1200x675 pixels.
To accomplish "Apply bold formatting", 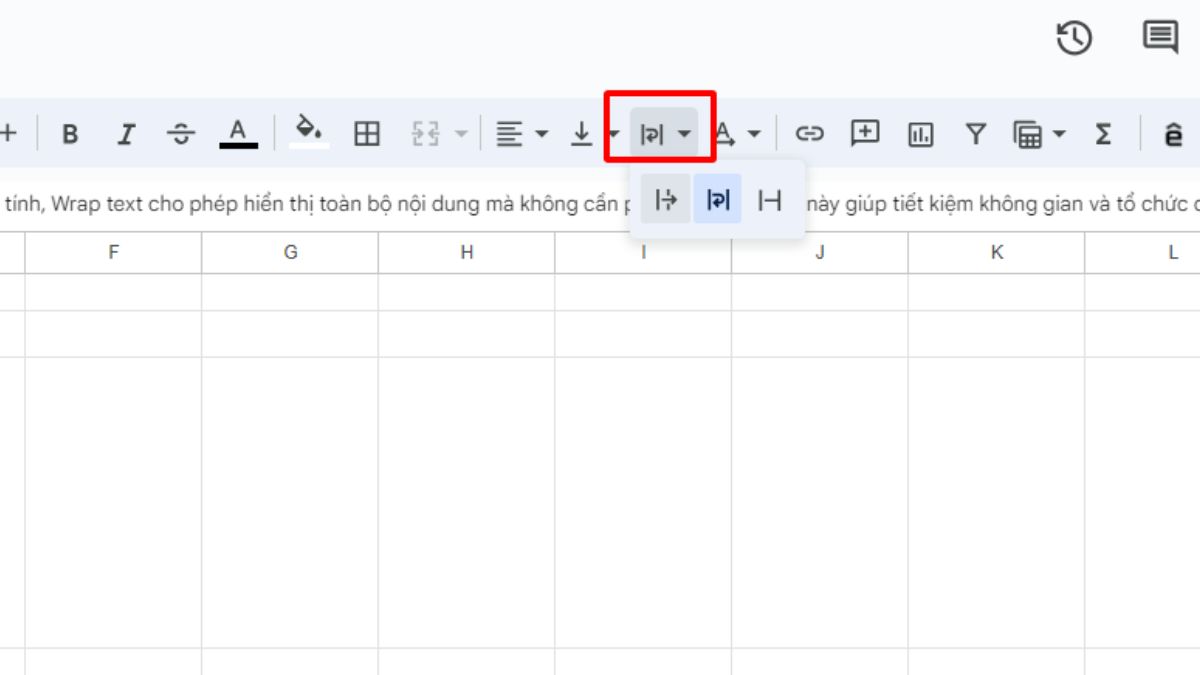I will pos(70,133).
